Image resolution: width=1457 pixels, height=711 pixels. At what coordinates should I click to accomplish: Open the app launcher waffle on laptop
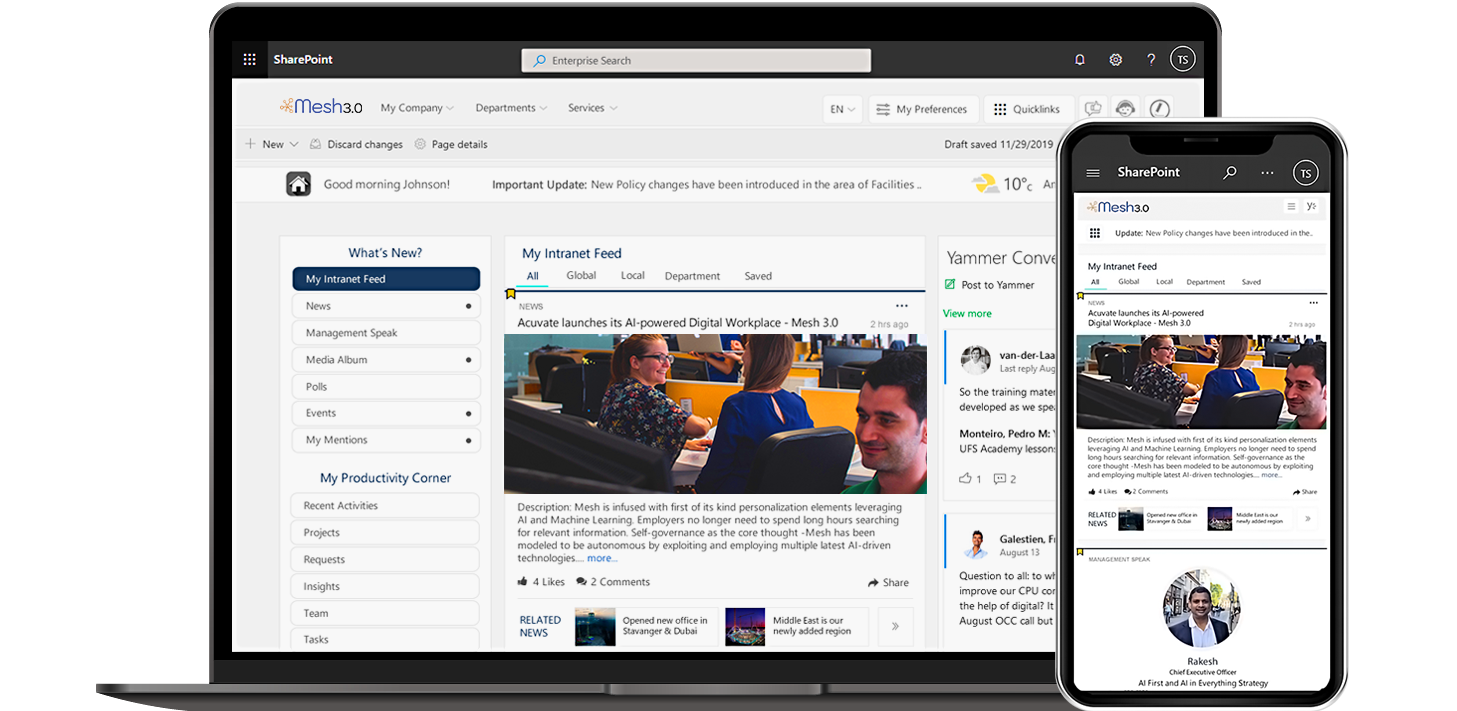(250, 60)
